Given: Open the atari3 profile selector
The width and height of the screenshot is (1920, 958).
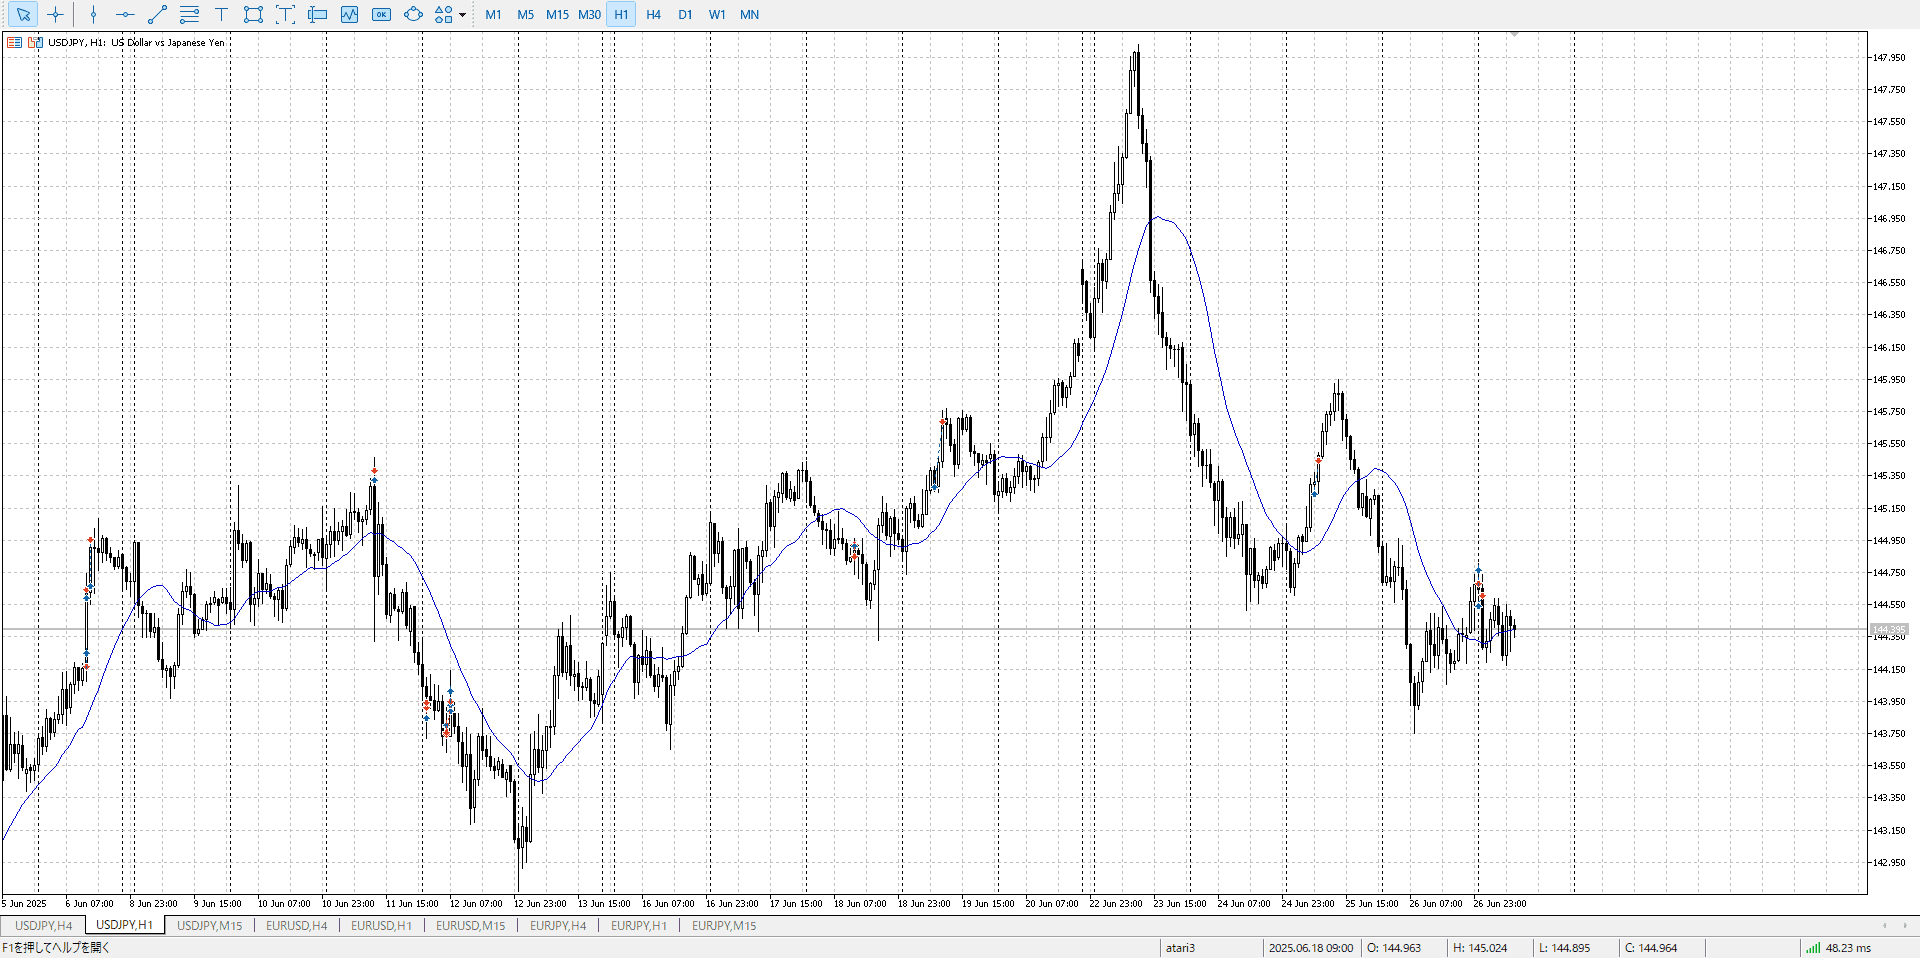Looking at the screenshot, I should point(1180,948).
